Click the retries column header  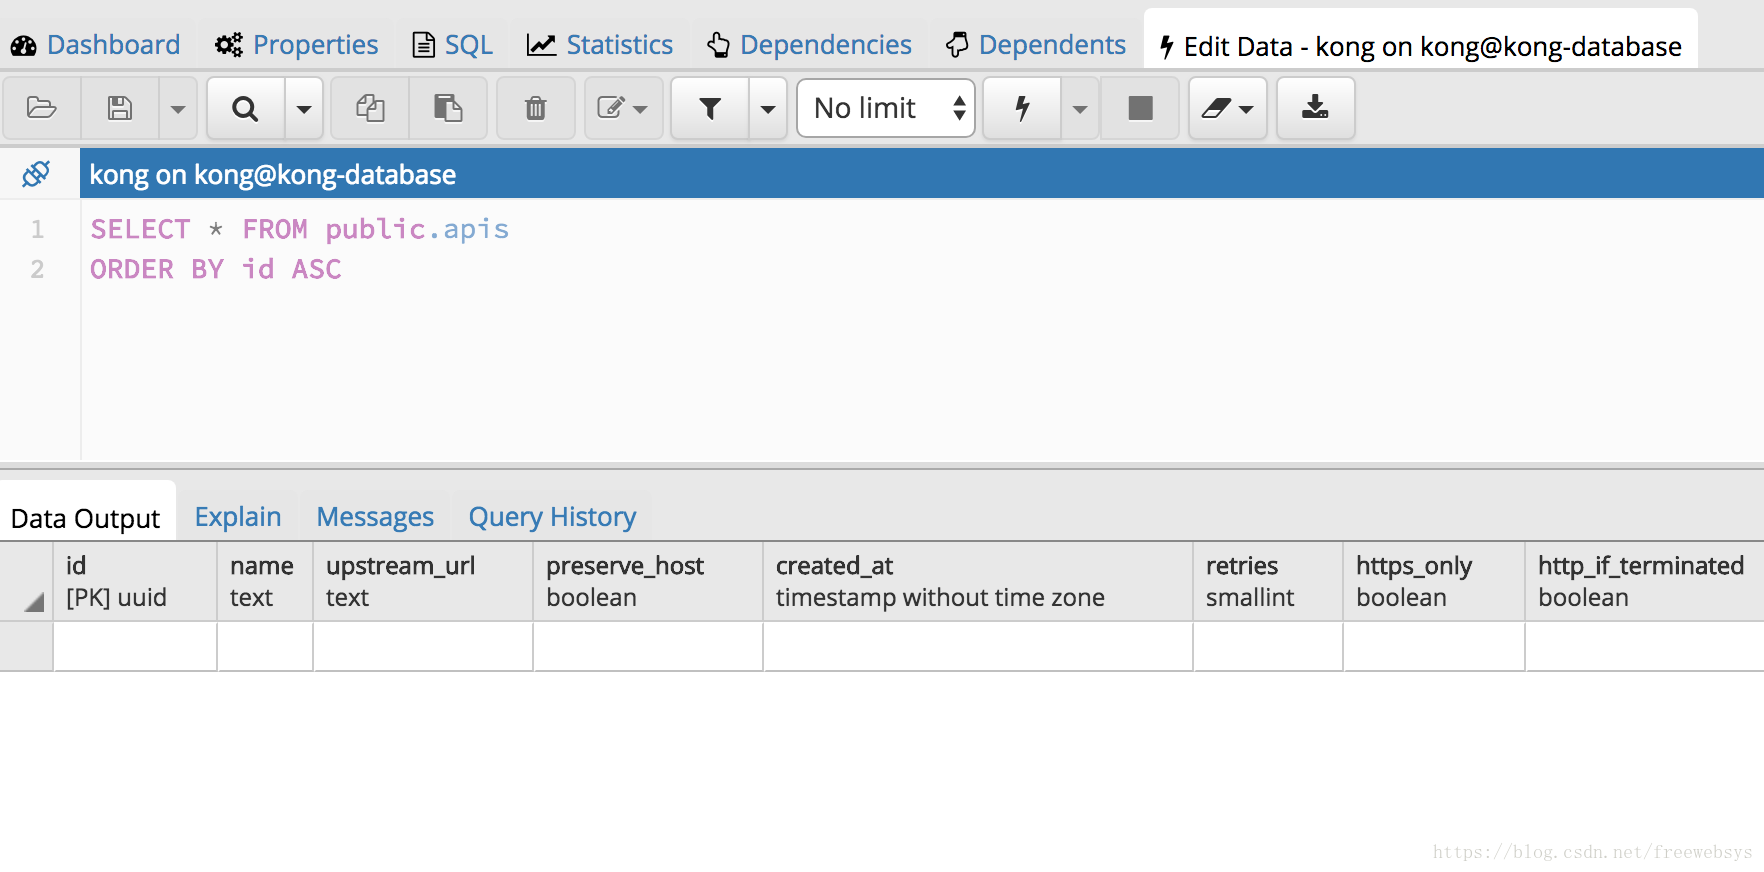pos(1268,581)
